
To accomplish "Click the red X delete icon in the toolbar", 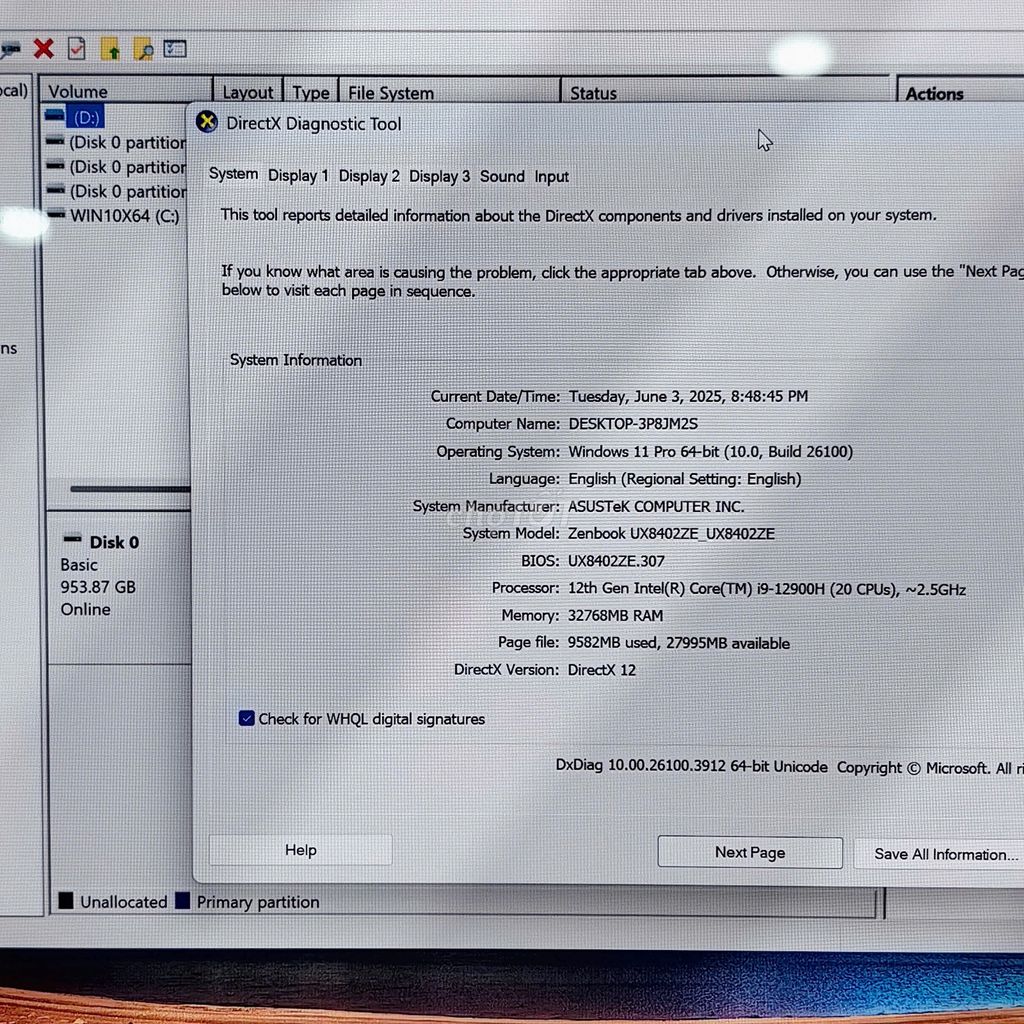I will (x=44, y=49).
